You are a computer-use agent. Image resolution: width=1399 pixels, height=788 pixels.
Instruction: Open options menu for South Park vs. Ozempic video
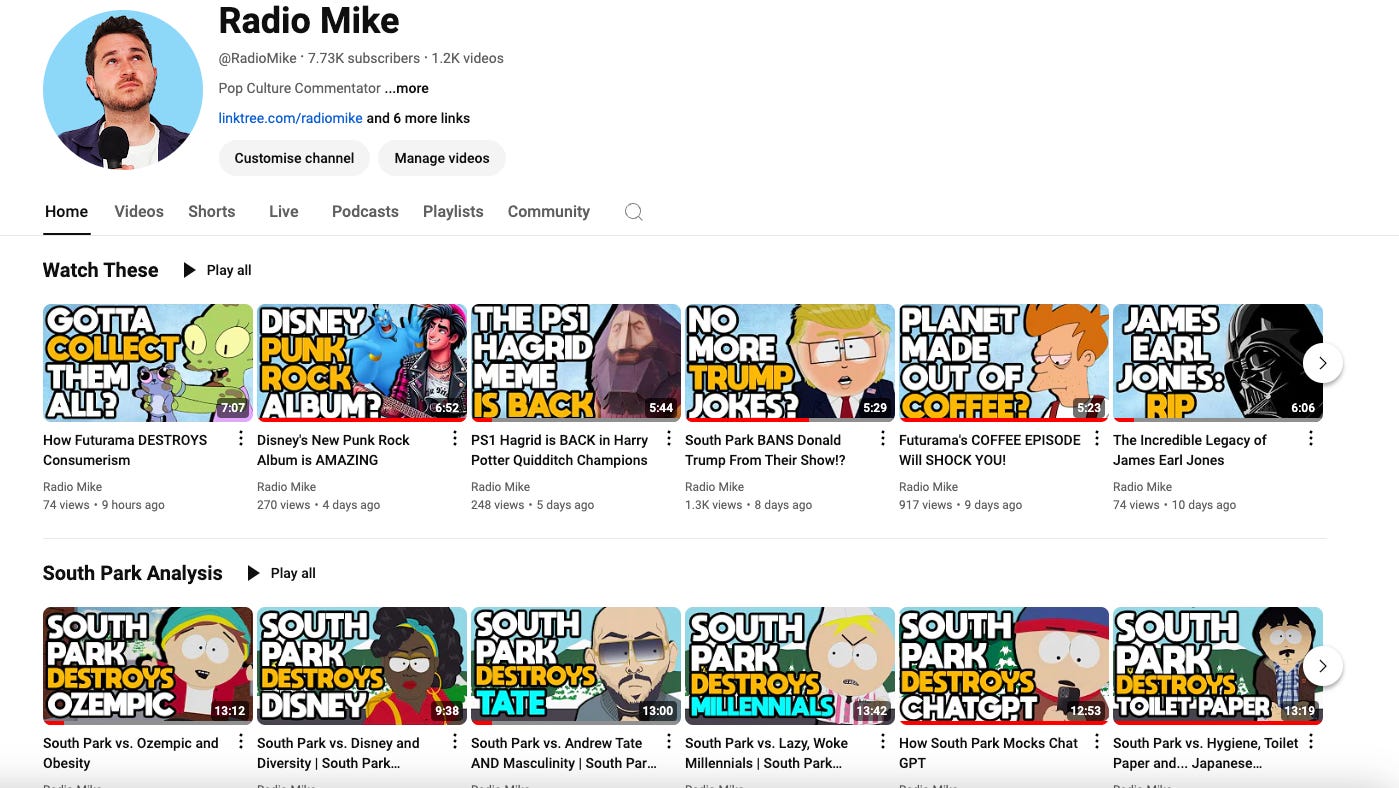click(x=240, y=742)
